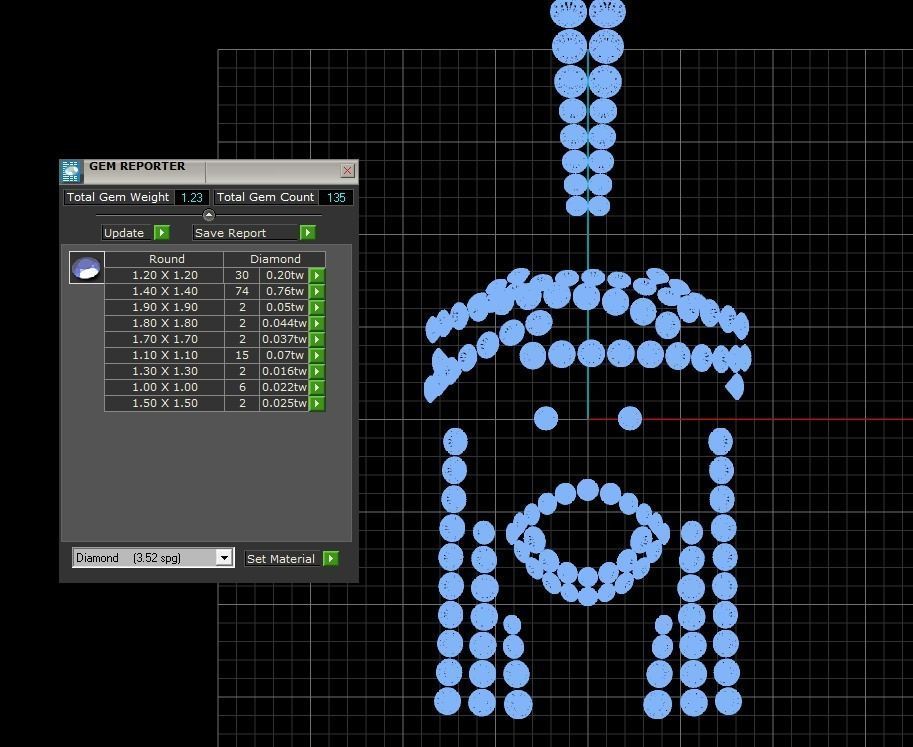
Task: Click green arrow in the 1.50 X 1.50 row
Action: coord(317,403)
